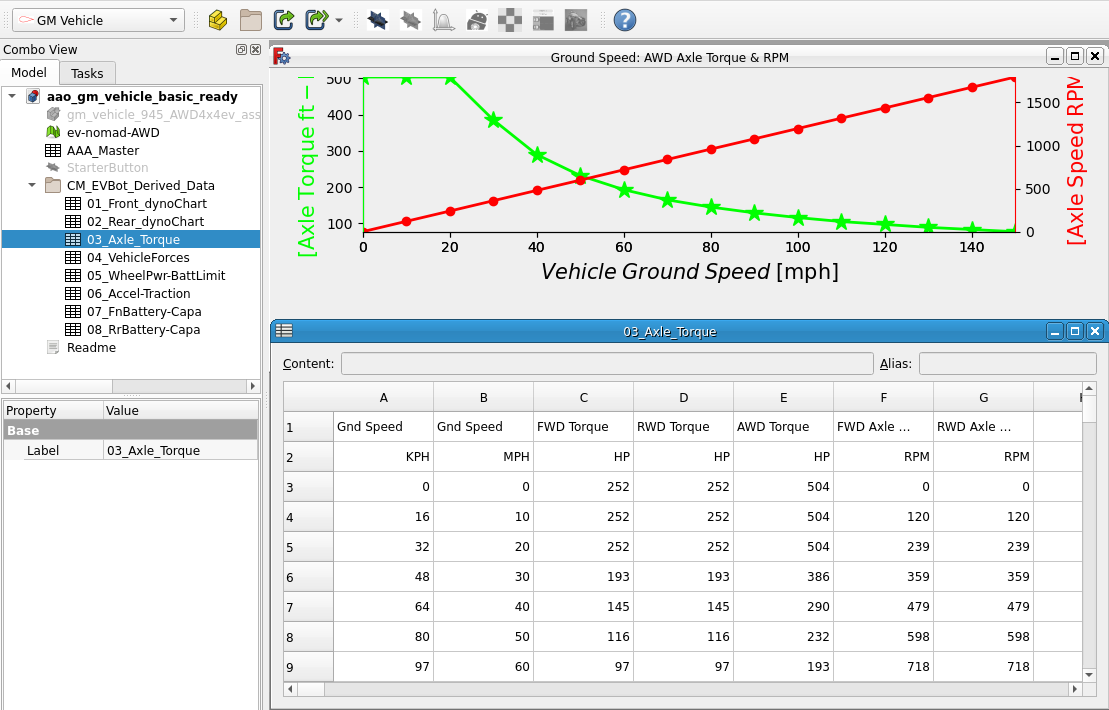Viewport: 1109px width, 710px height.
Task: Click the Android robot toolbar icon
Action: point(477,19)
